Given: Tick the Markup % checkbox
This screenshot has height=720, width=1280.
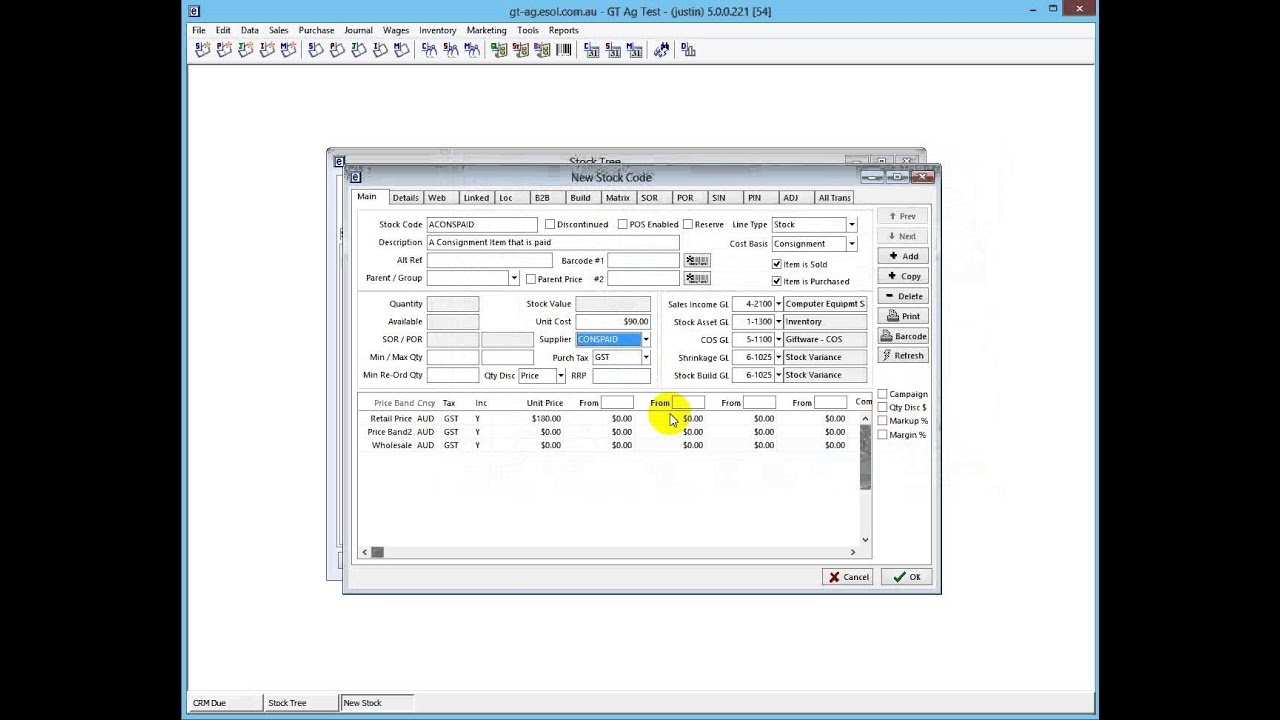Looking at the screenshot, I should coord(882,420).
